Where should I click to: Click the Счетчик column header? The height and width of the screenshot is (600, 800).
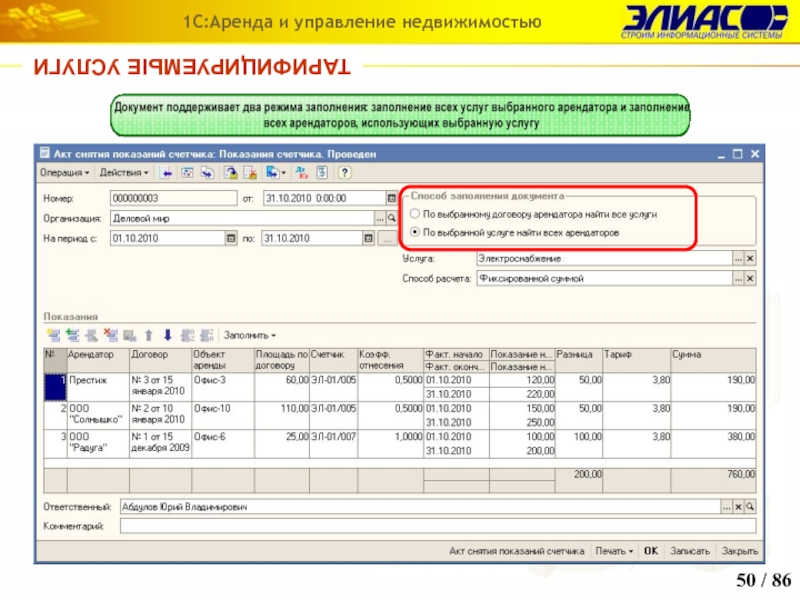(x=334, y=360)
